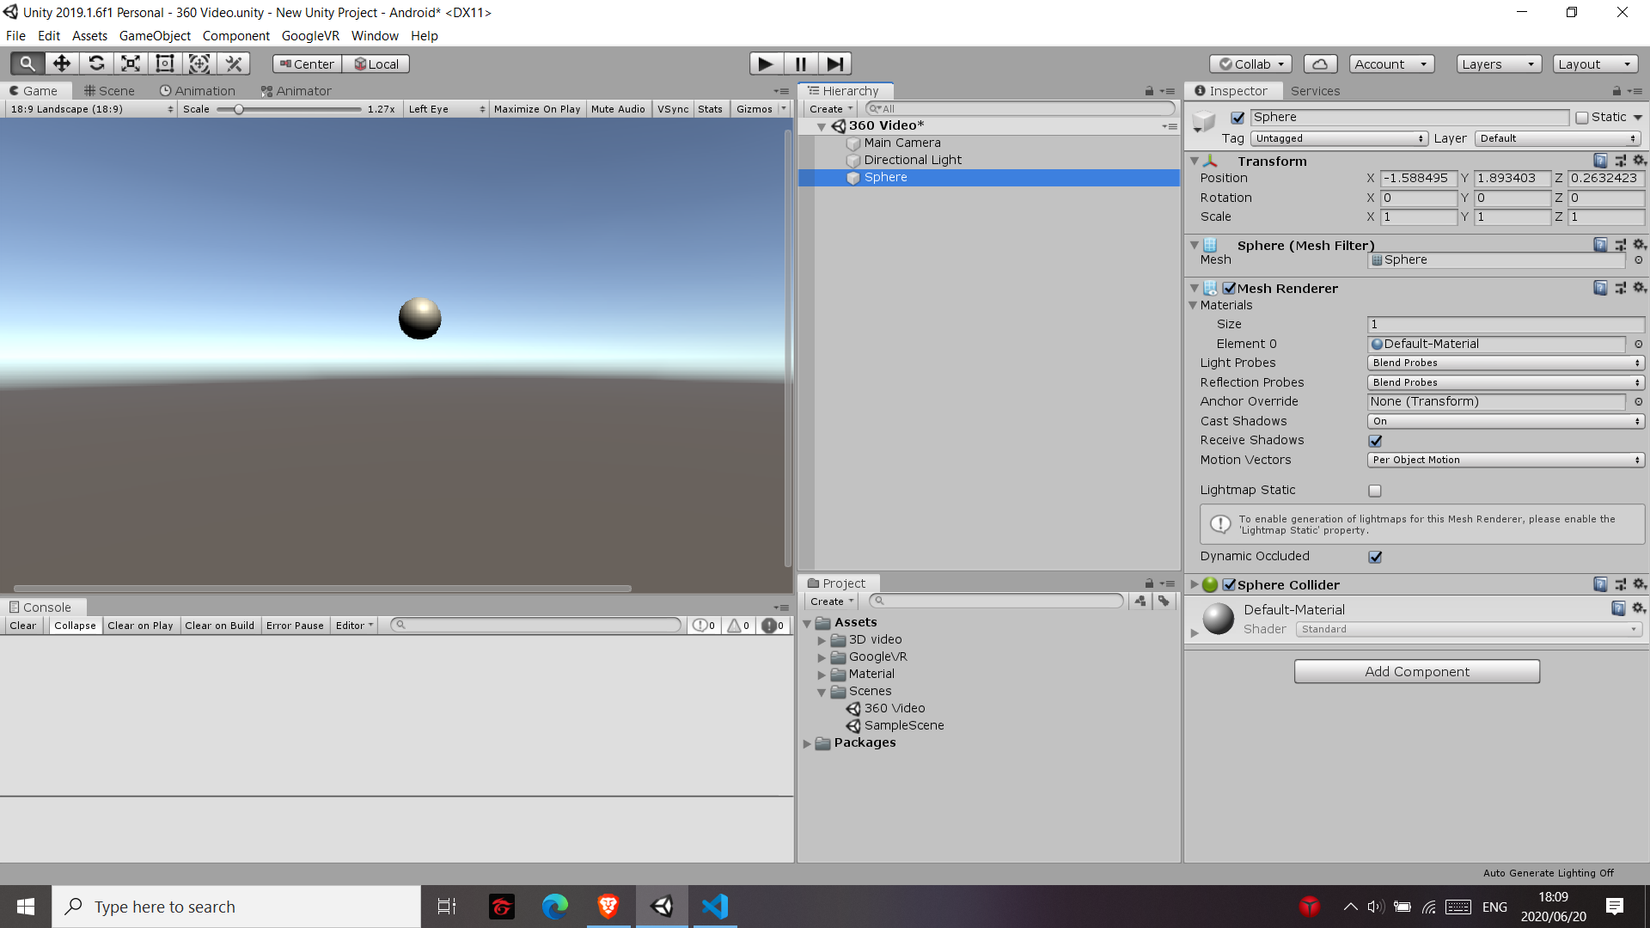Image resolution: width=1650 pixels, height=928 pixels.
Task: Enable the Lightmap Static checkbox
Action: [1375, 491]
